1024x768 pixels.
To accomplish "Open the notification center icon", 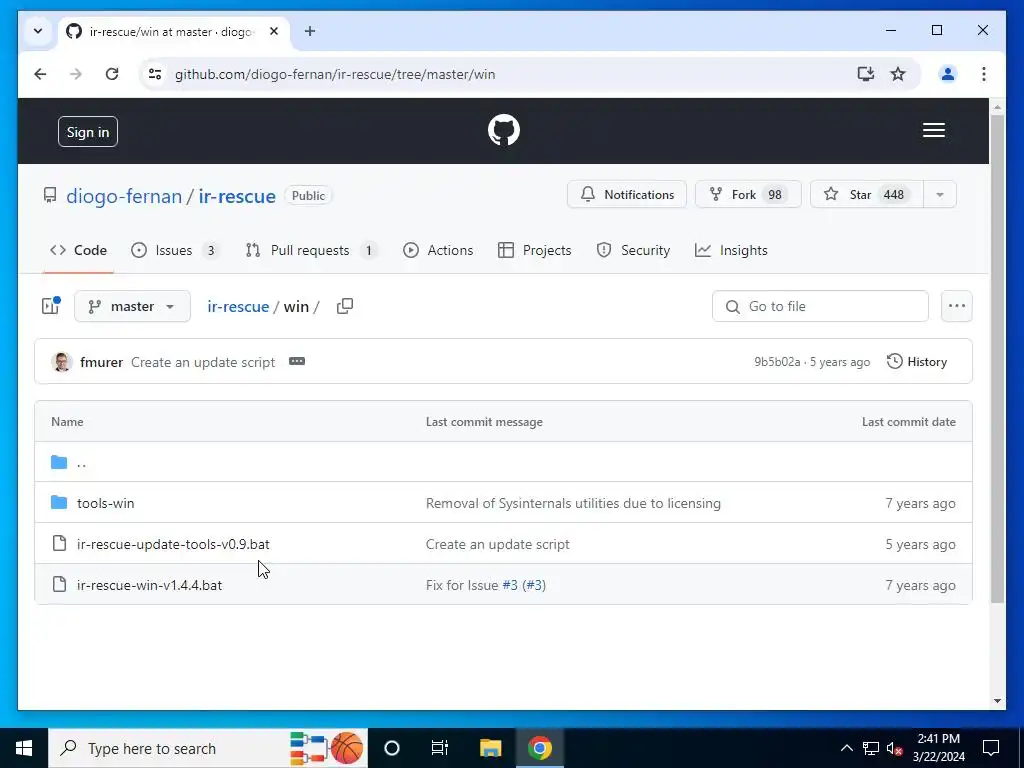I will click(991, 748).
